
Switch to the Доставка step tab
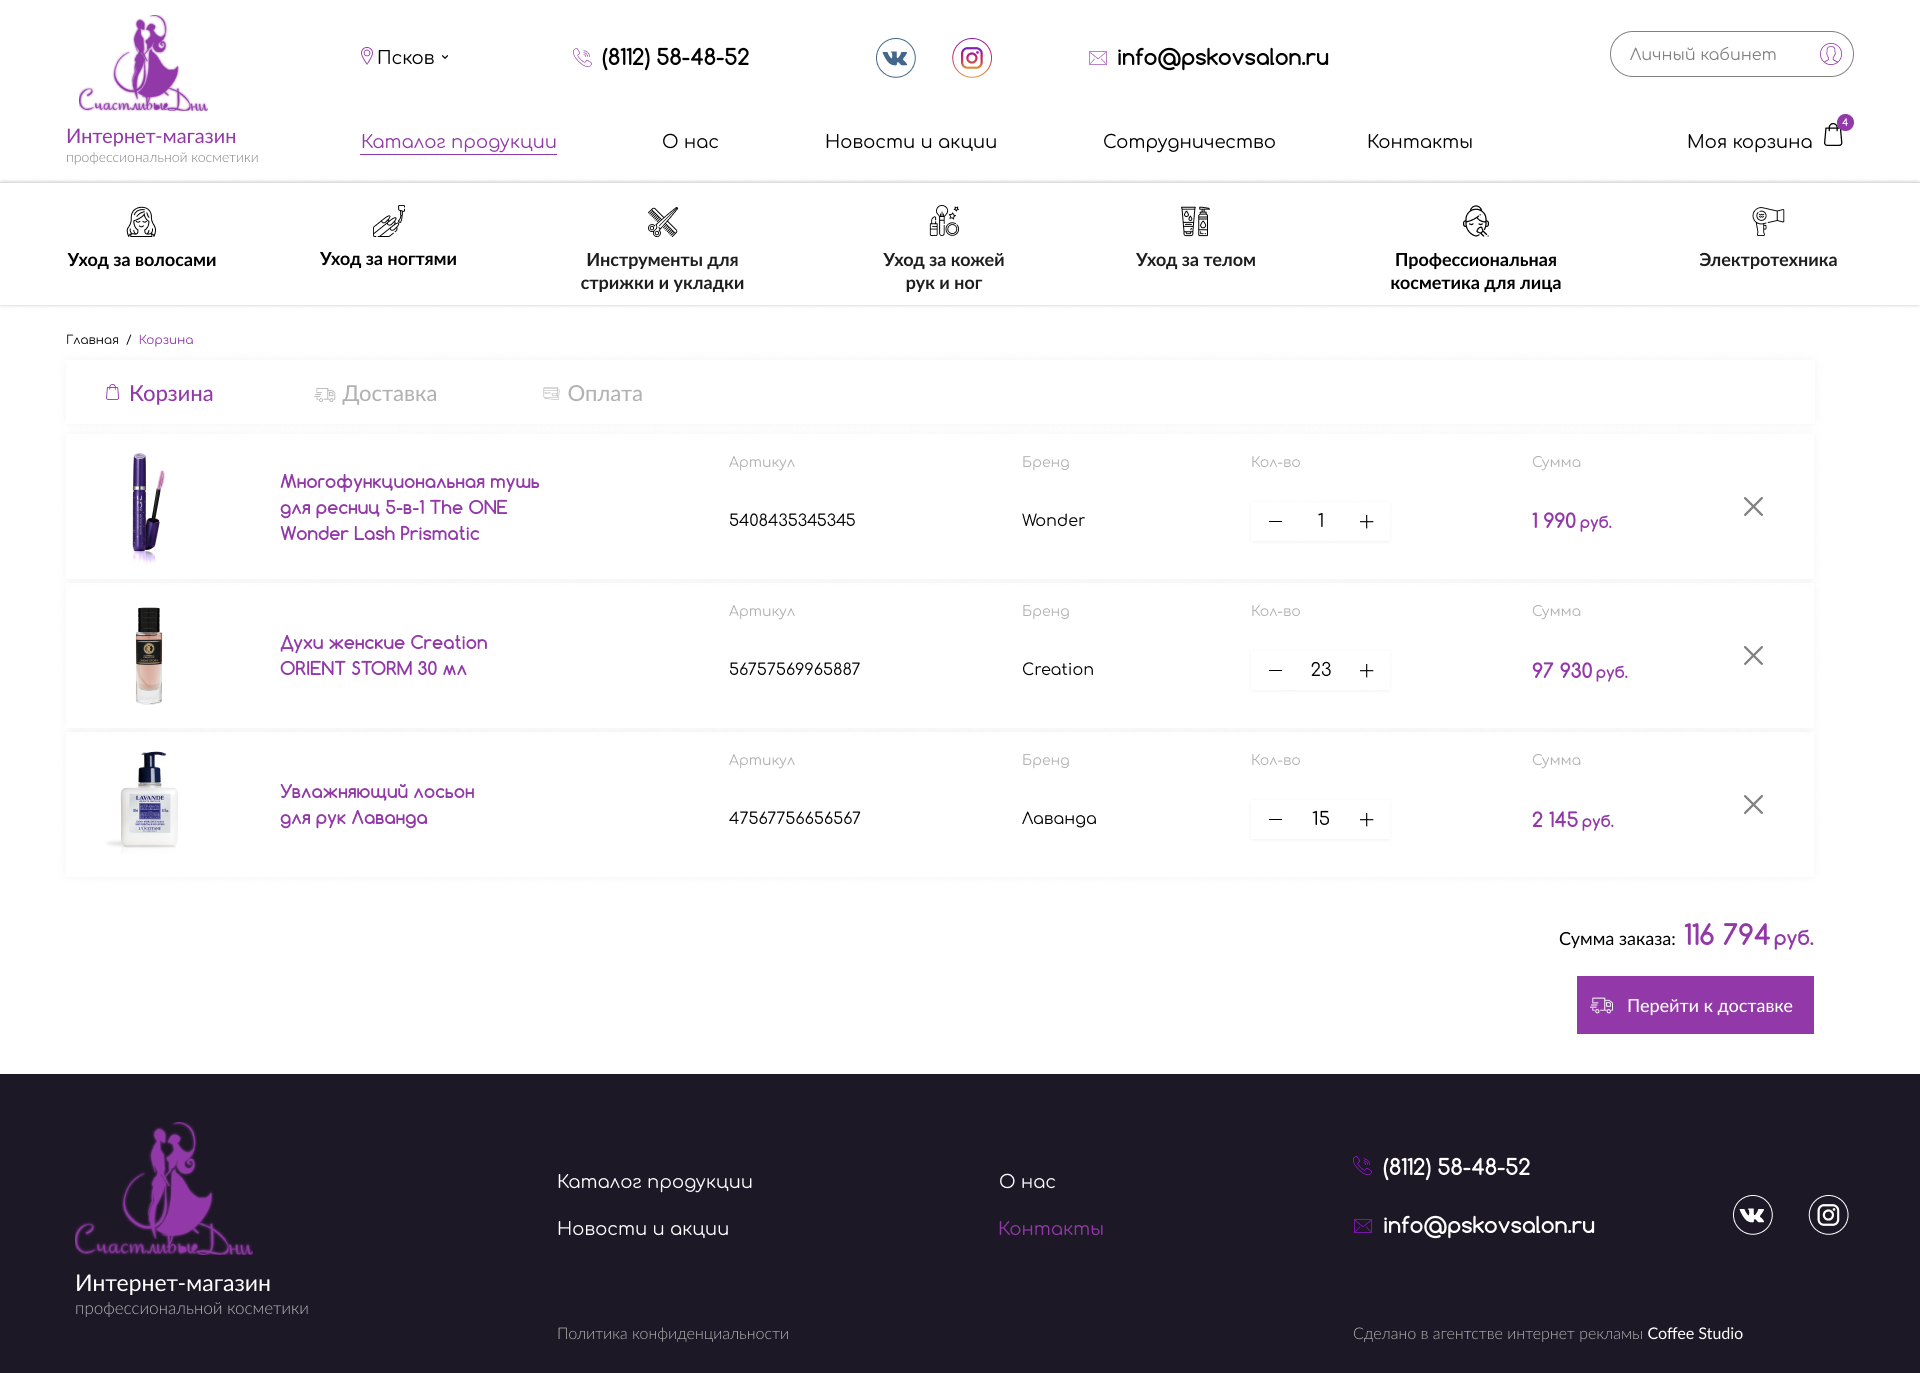coord(376,394)
